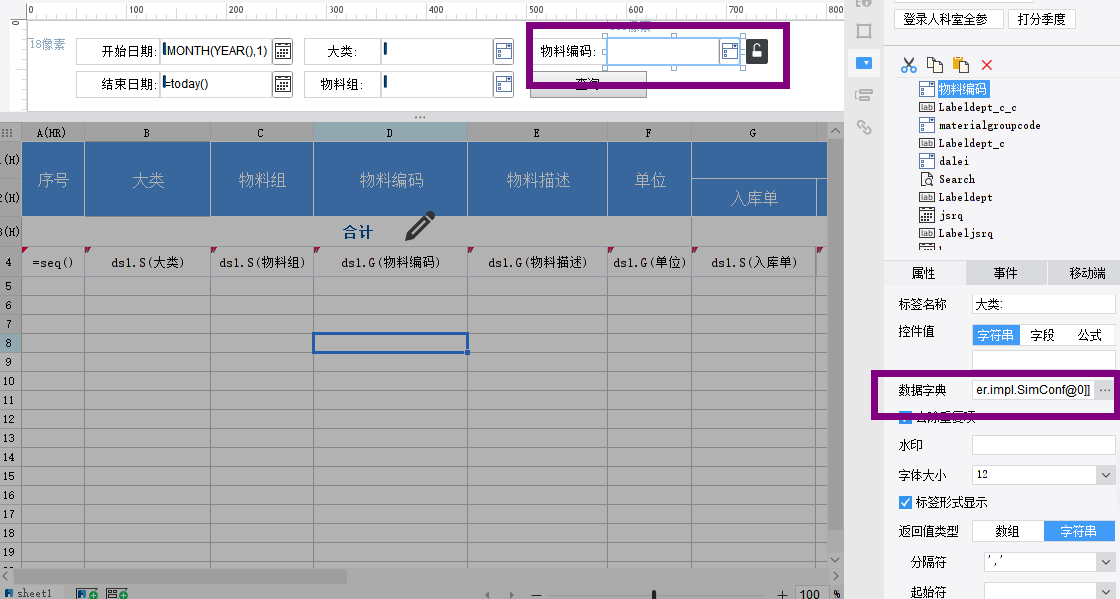
Task: Click the select-all grid corner icon
Action: (x=8, y=133)
